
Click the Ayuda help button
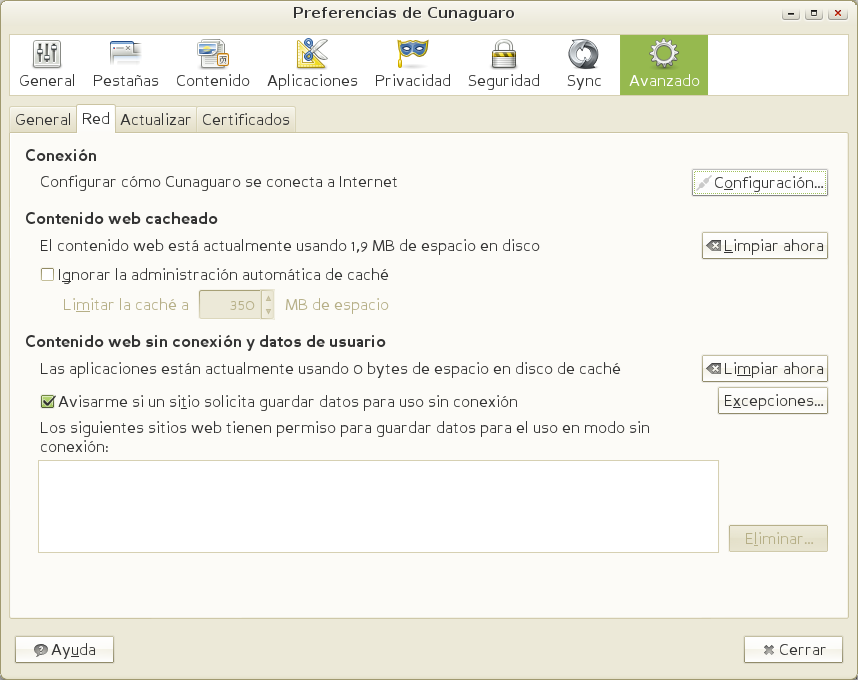coord(65,650)
